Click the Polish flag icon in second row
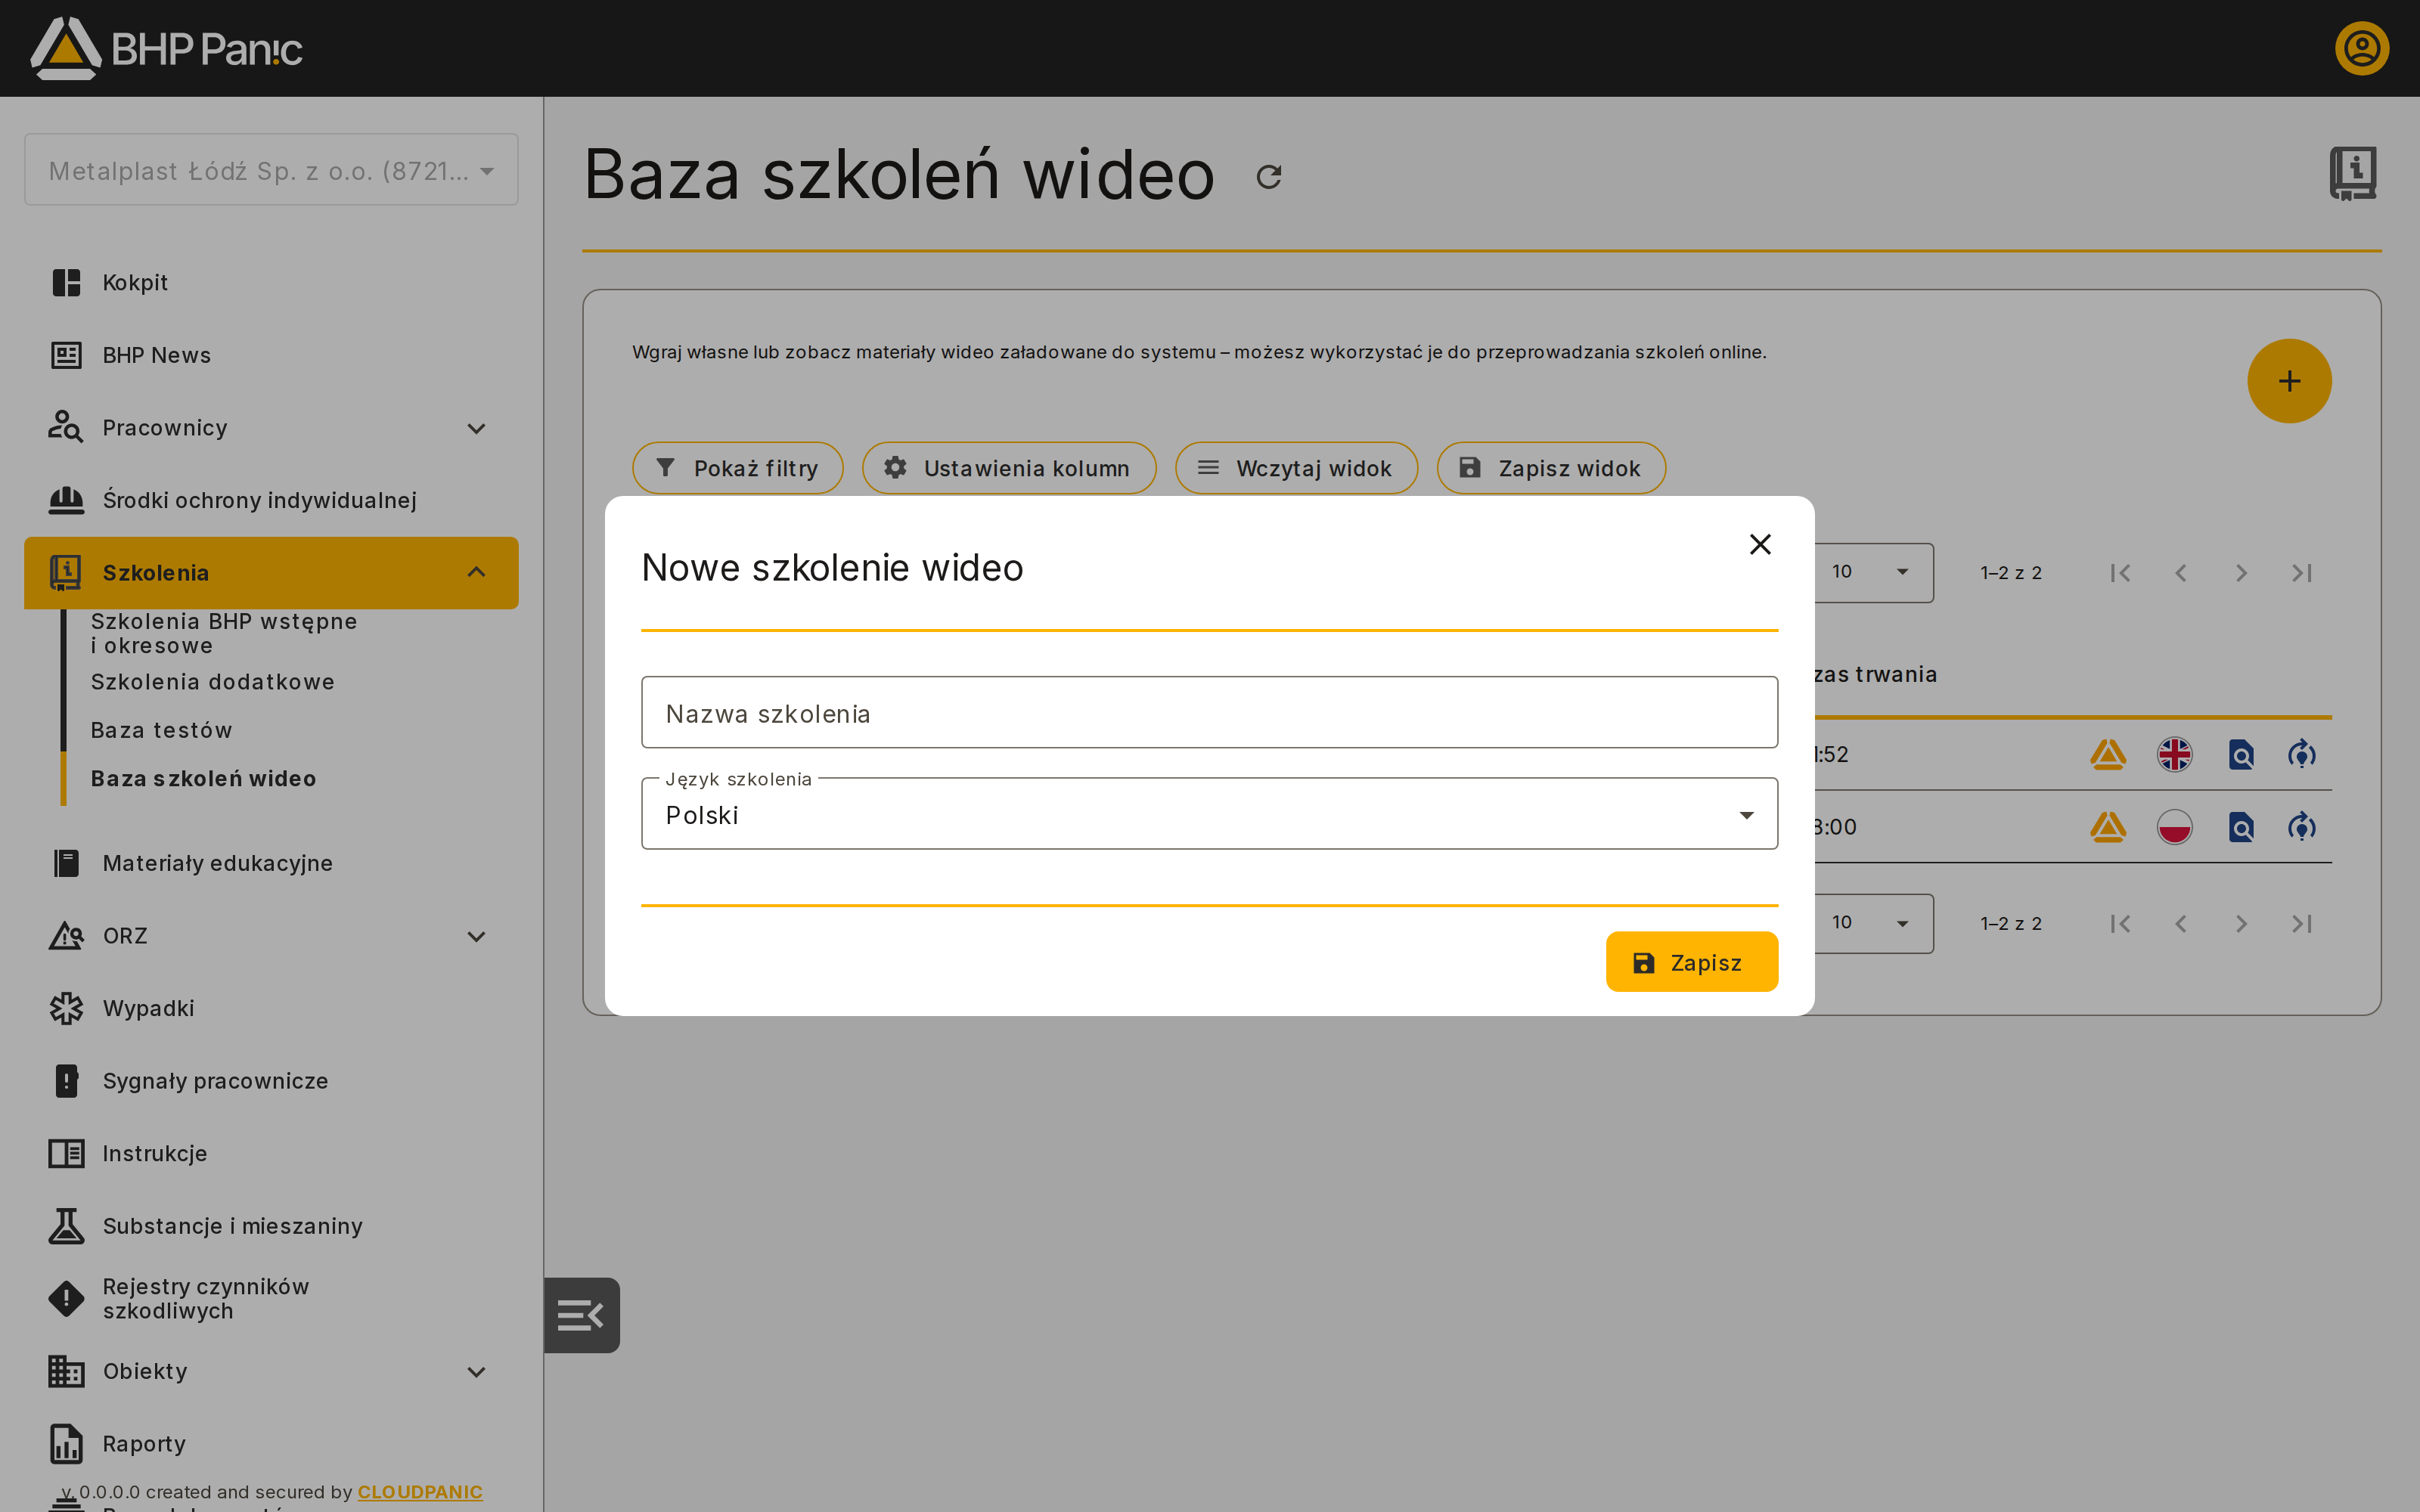The width and height of the screenshot is (2420, 1512). coord(2175,827)
